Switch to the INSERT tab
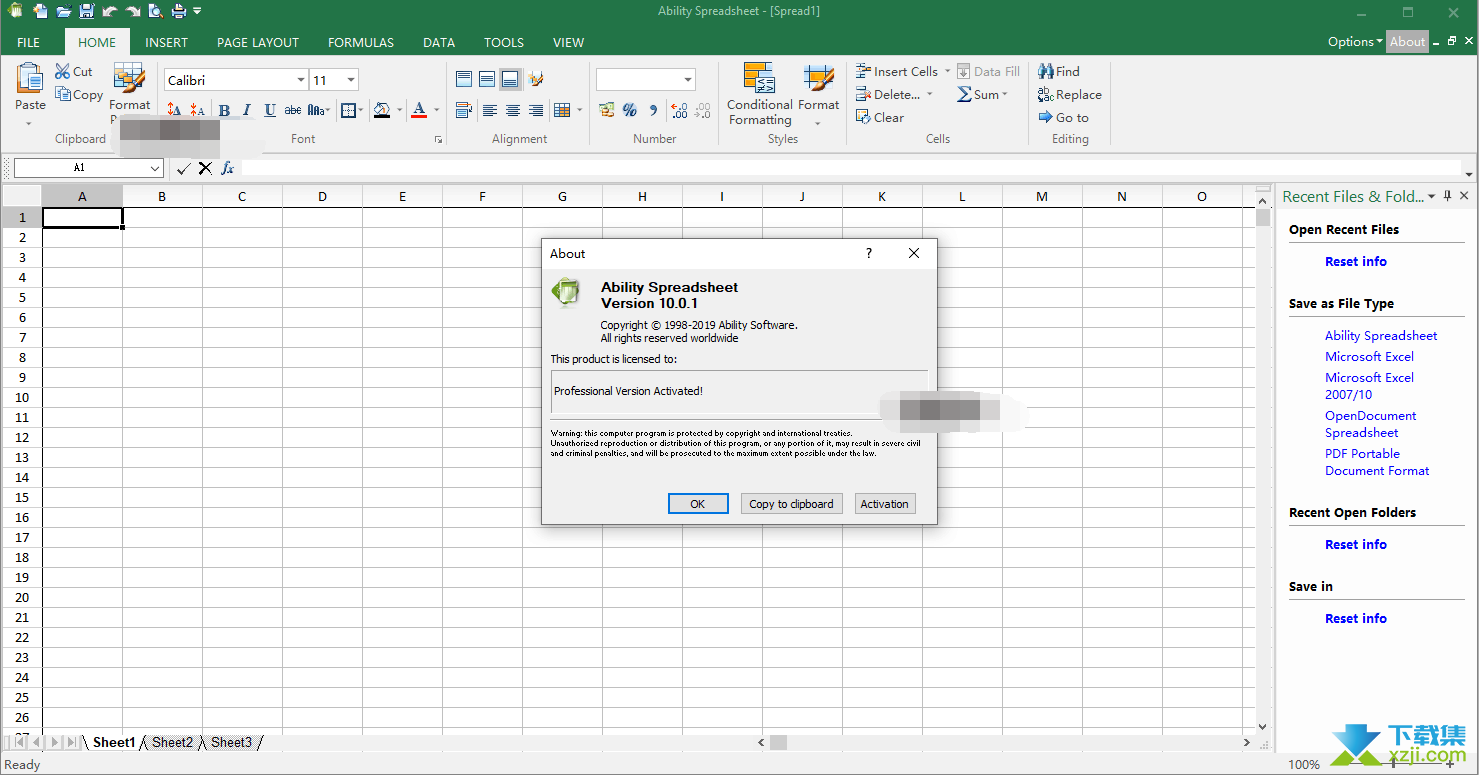Screen dimensions: 1479x775 point(166,42)
